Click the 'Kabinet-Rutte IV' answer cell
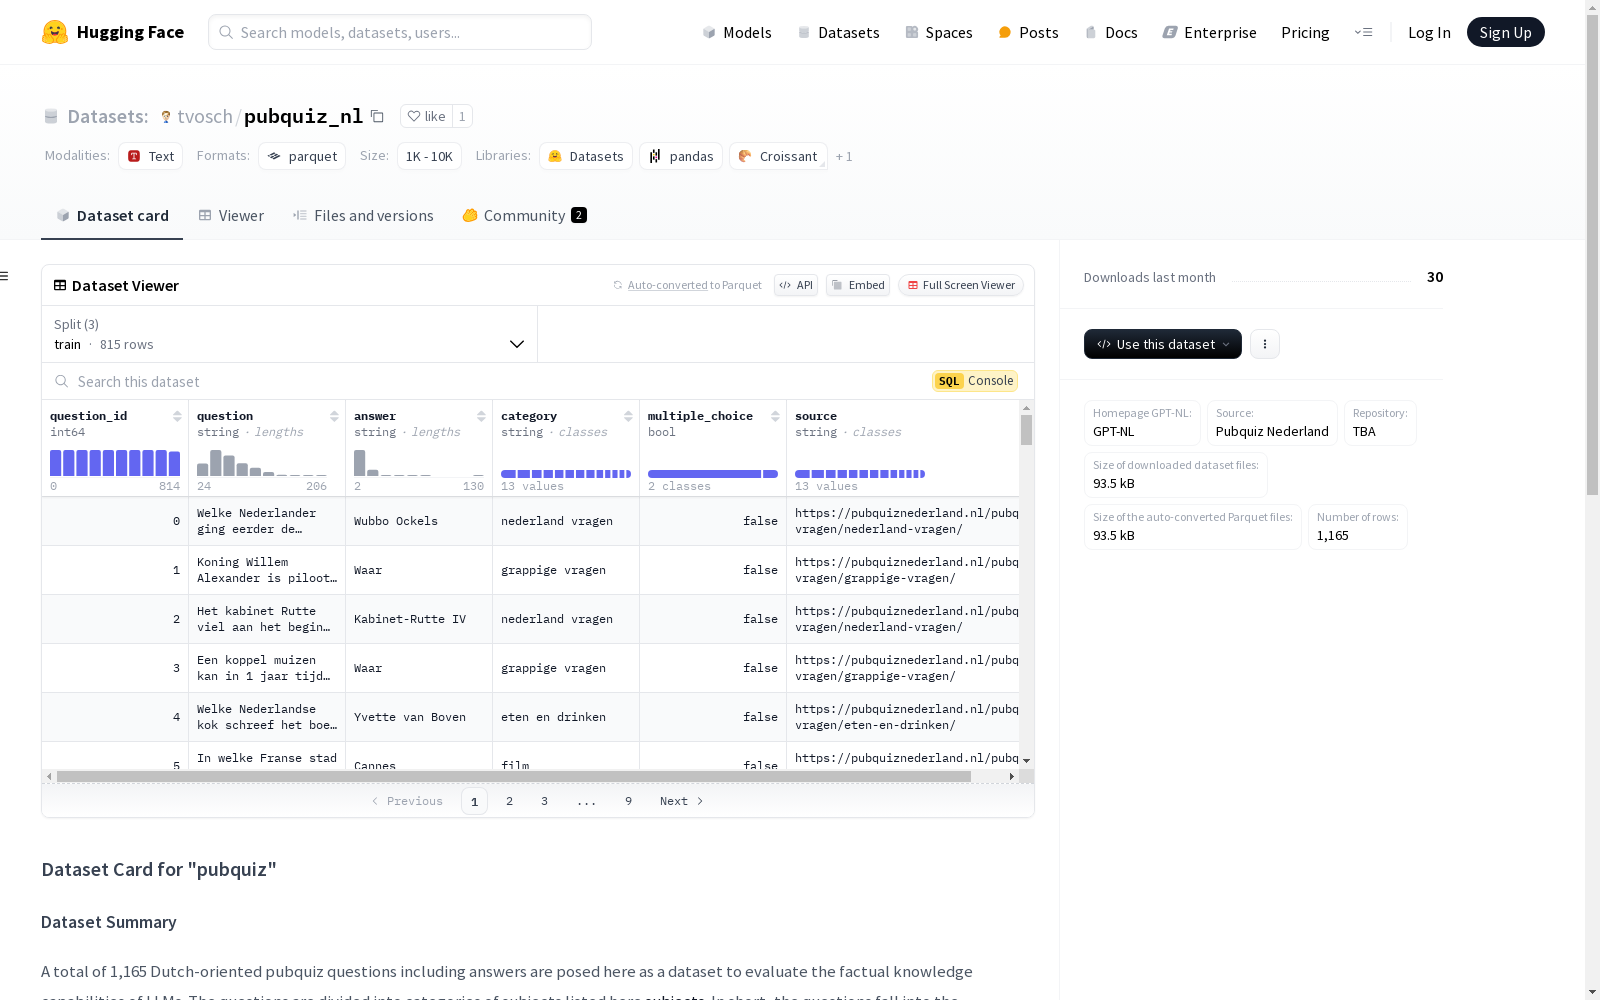This screenshot has height=1000, width=1600. click(x=419, y=619)
